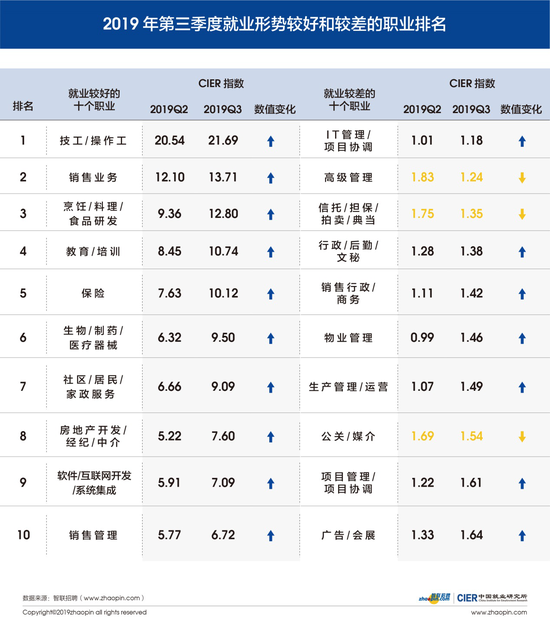Click the up arrow beside 1.38
Image resolution: width=550 pixels, height=630 pixels.
point(522,252)
